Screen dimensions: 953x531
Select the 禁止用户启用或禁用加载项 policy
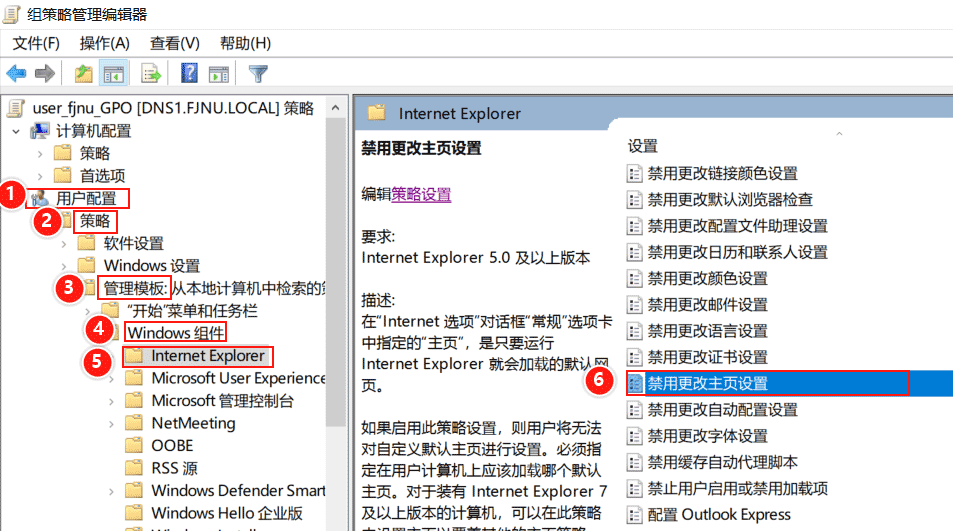(737, 488)
